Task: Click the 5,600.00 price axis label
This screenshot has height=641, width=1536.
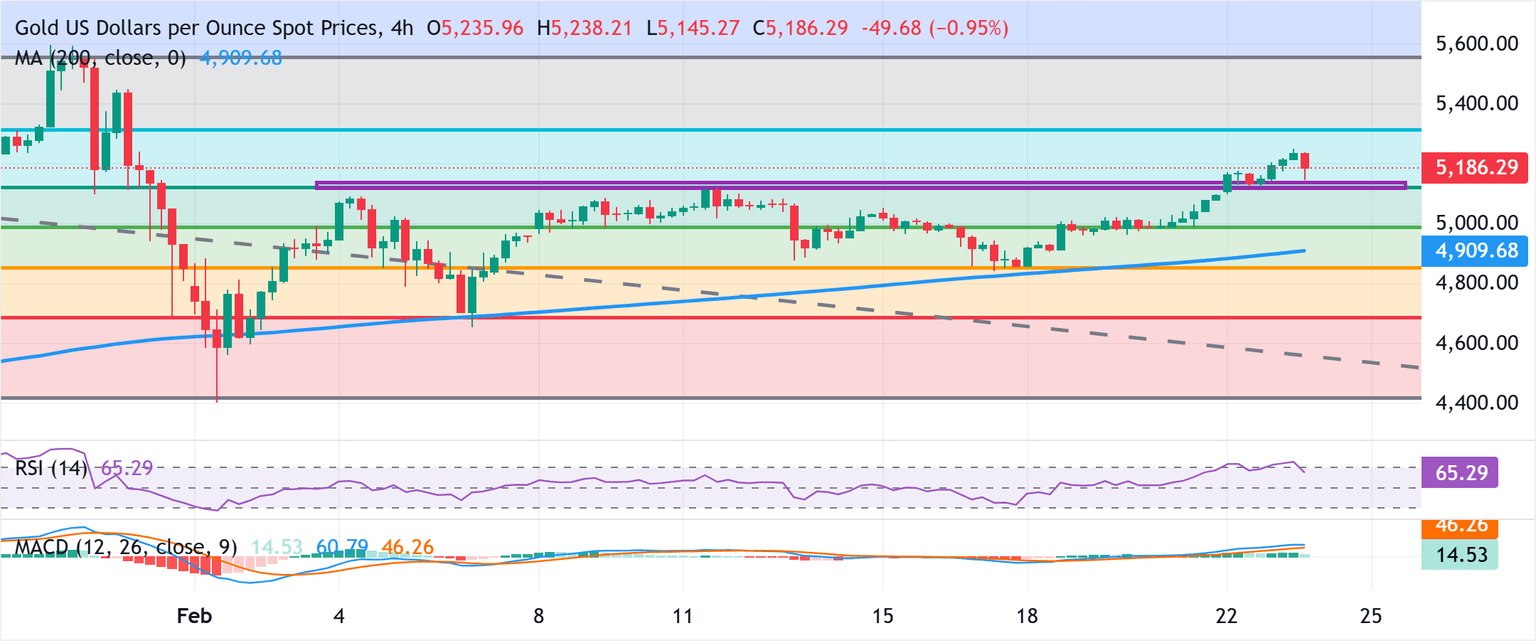Action: pos(1475,44)
